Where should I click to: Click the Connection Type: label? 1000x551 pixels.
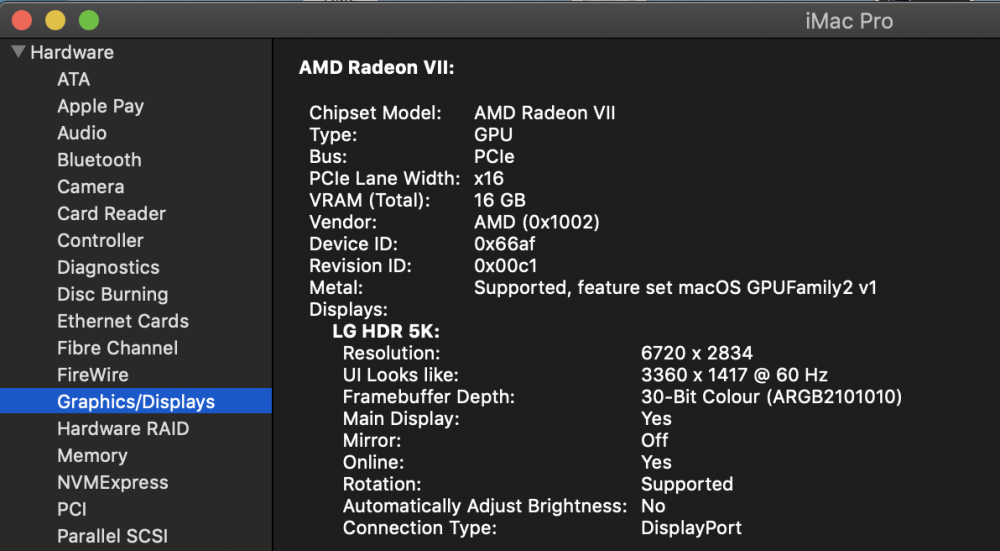420,528
